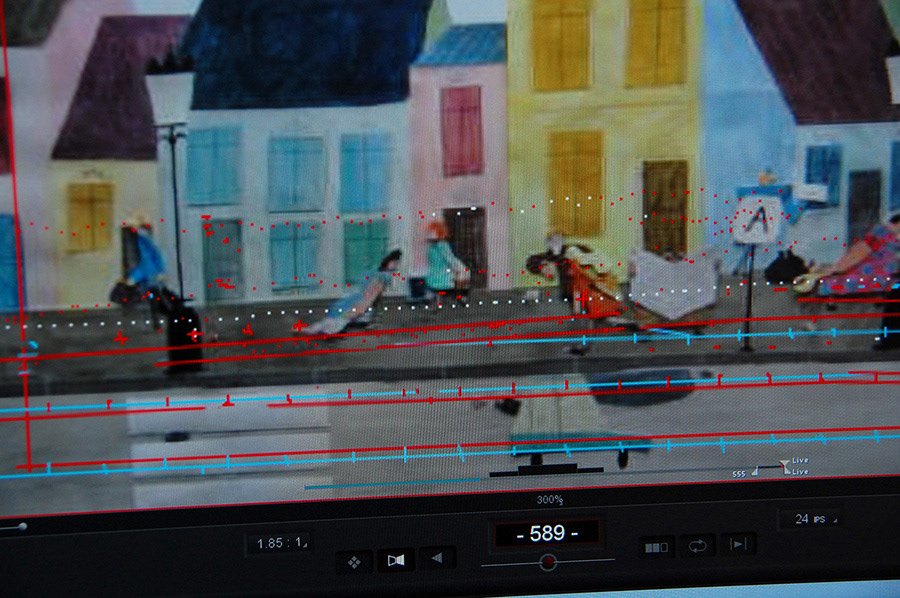The width and height of the screenshot is (900, 598).
Task: Click the left-pointing triangle play-backward icon
Action: (x=437, y=557)
